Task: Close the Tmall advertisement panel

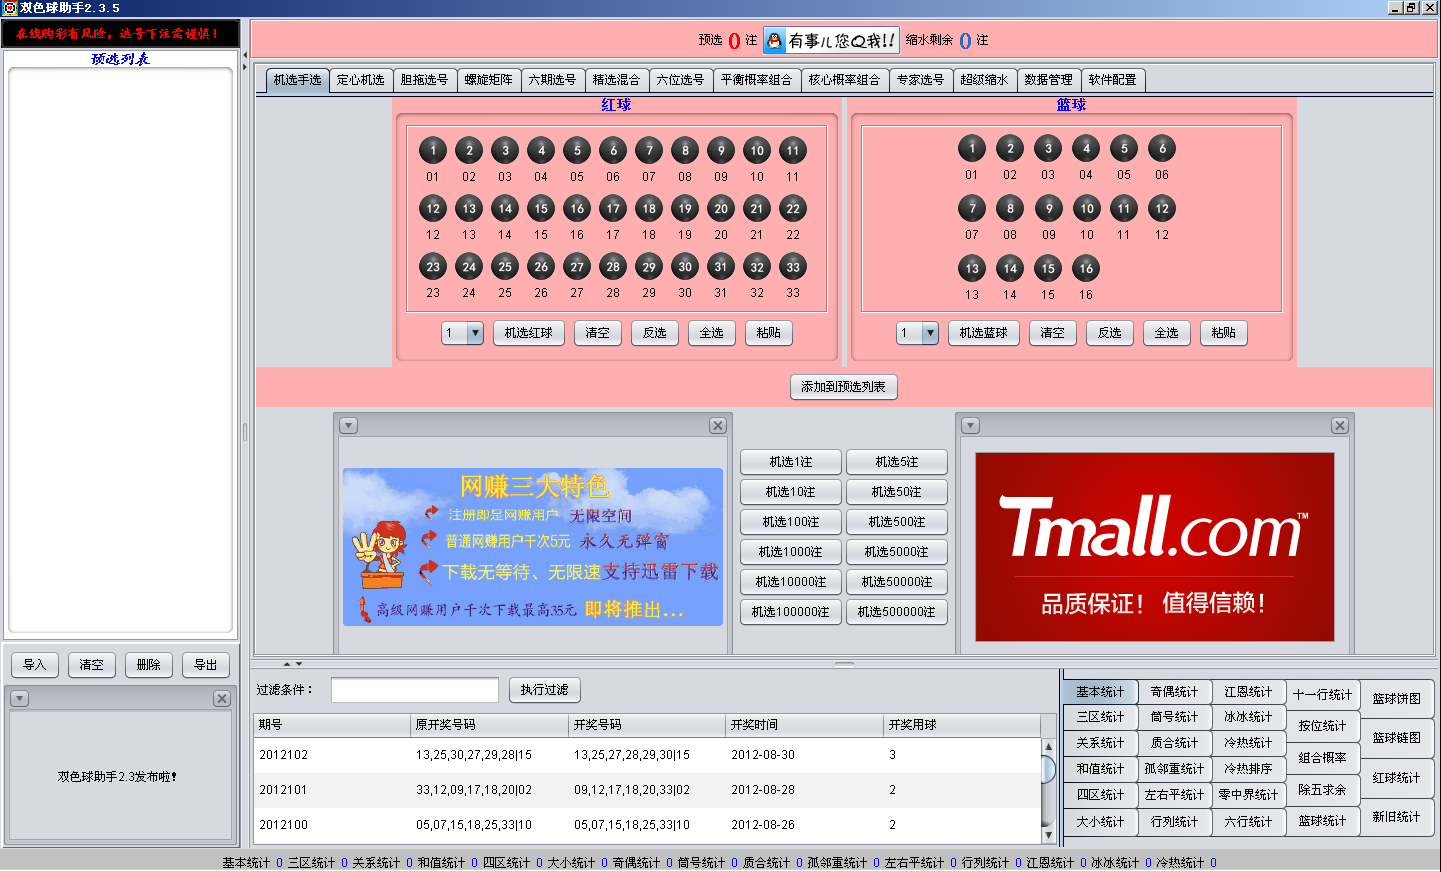Action: [1340, 426]
